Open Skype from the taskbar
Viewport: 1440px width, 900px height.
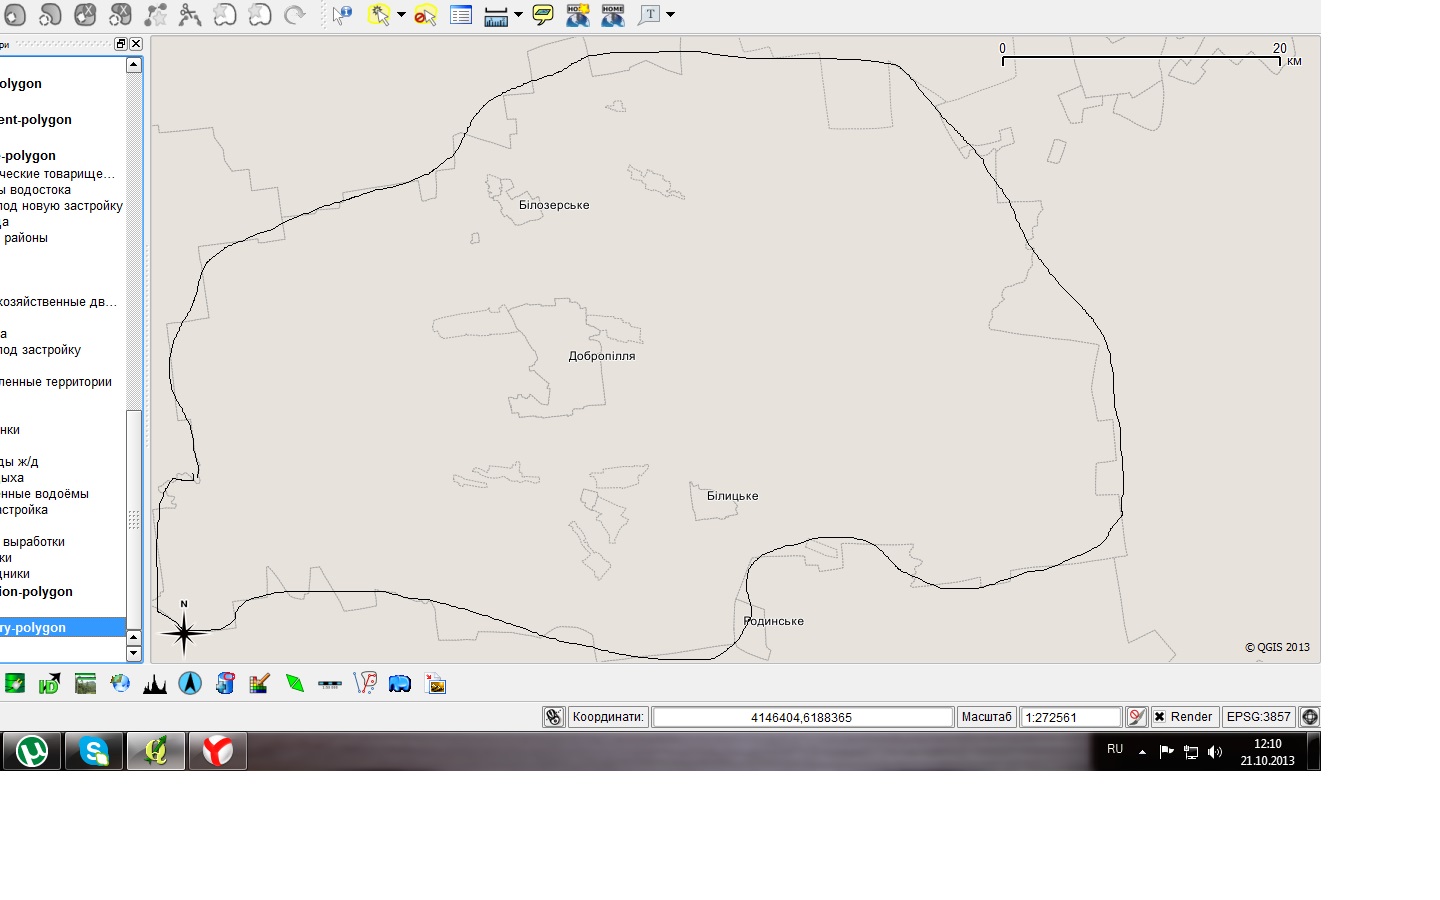pos(94,751)
